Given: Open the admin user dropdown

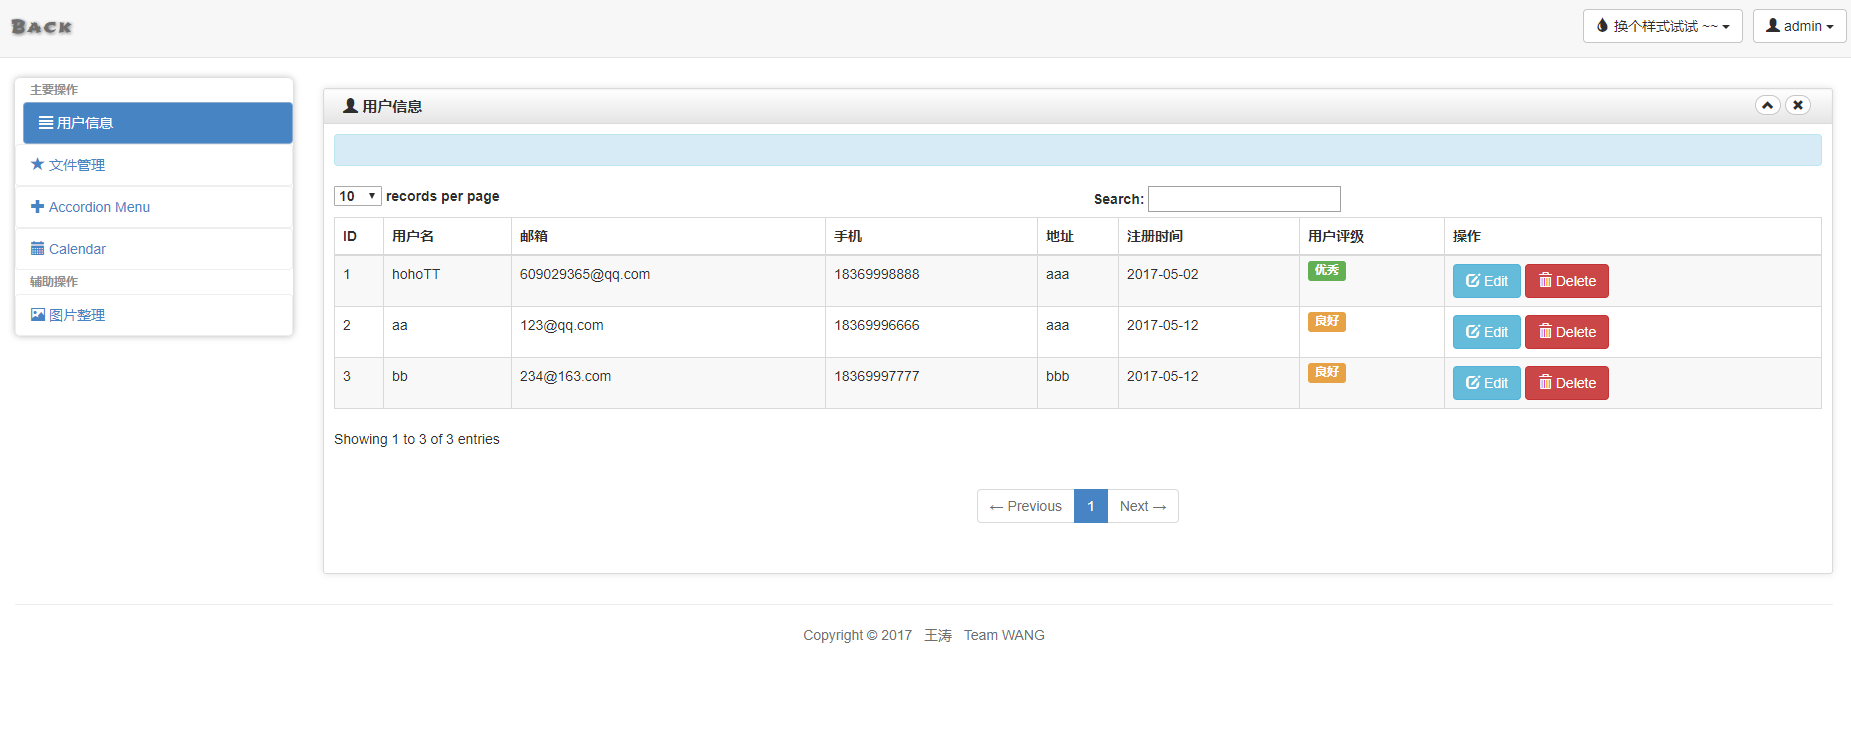Looking at the screenshot, I should (x=1799, y=26).
